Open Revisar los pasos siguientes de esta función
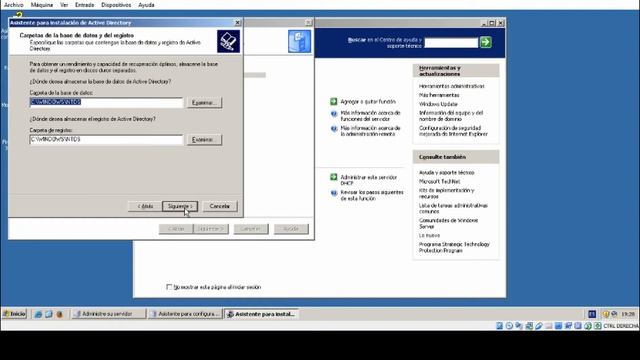 (371, 195)
